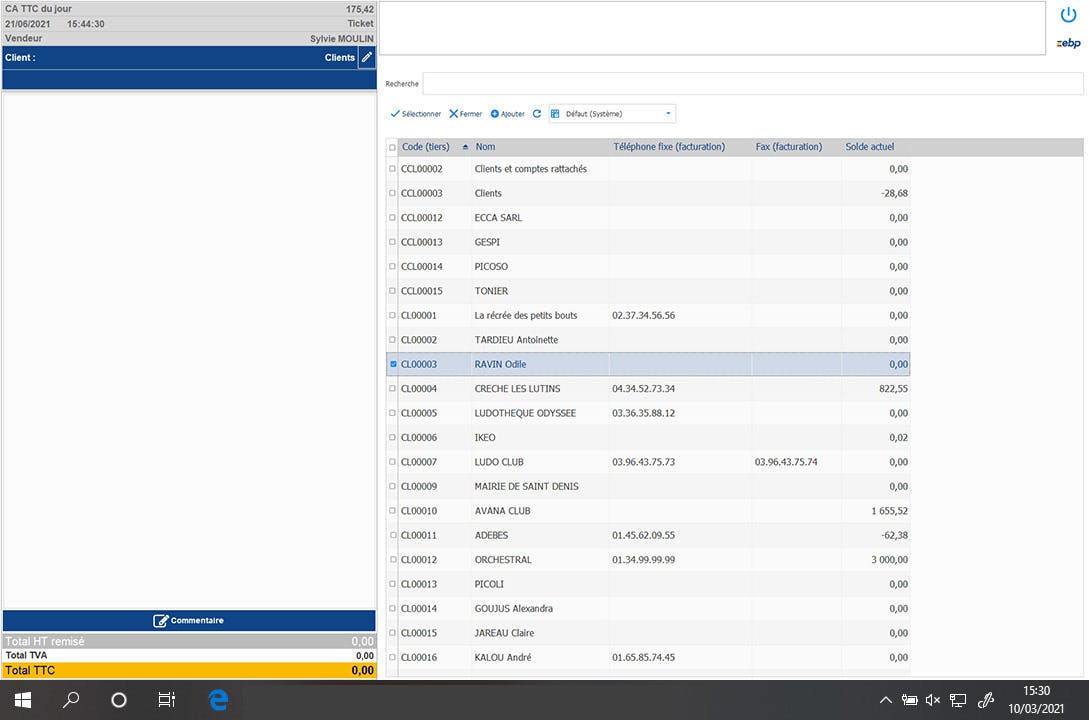Click the pencil edit icon beside Clients
This screenshot has height=720, width=1089.
click(x=367, y=57)
